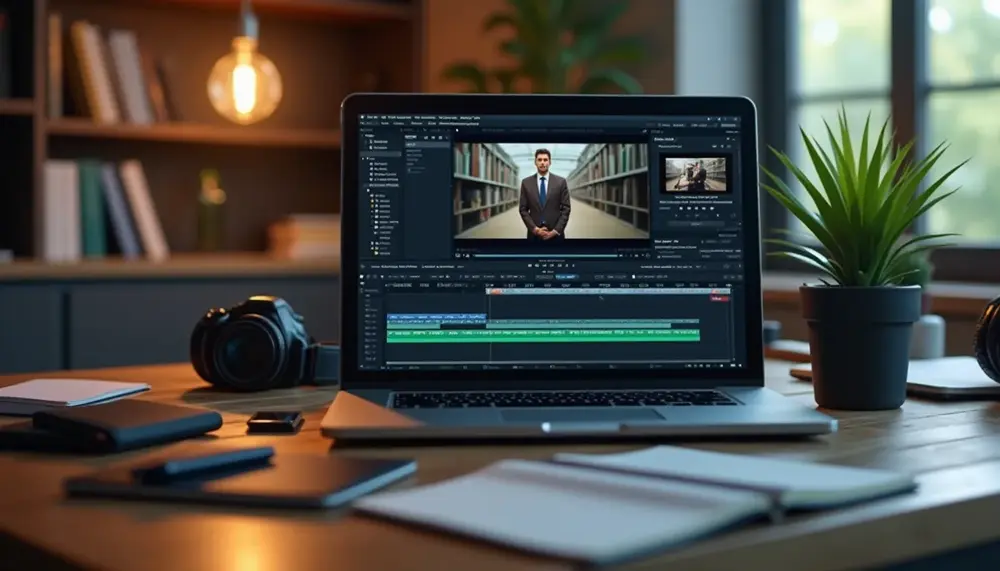Click the first icon in the timeline toolbar
This screenshot has height=571, width=1000.
(x=364, y=276)
